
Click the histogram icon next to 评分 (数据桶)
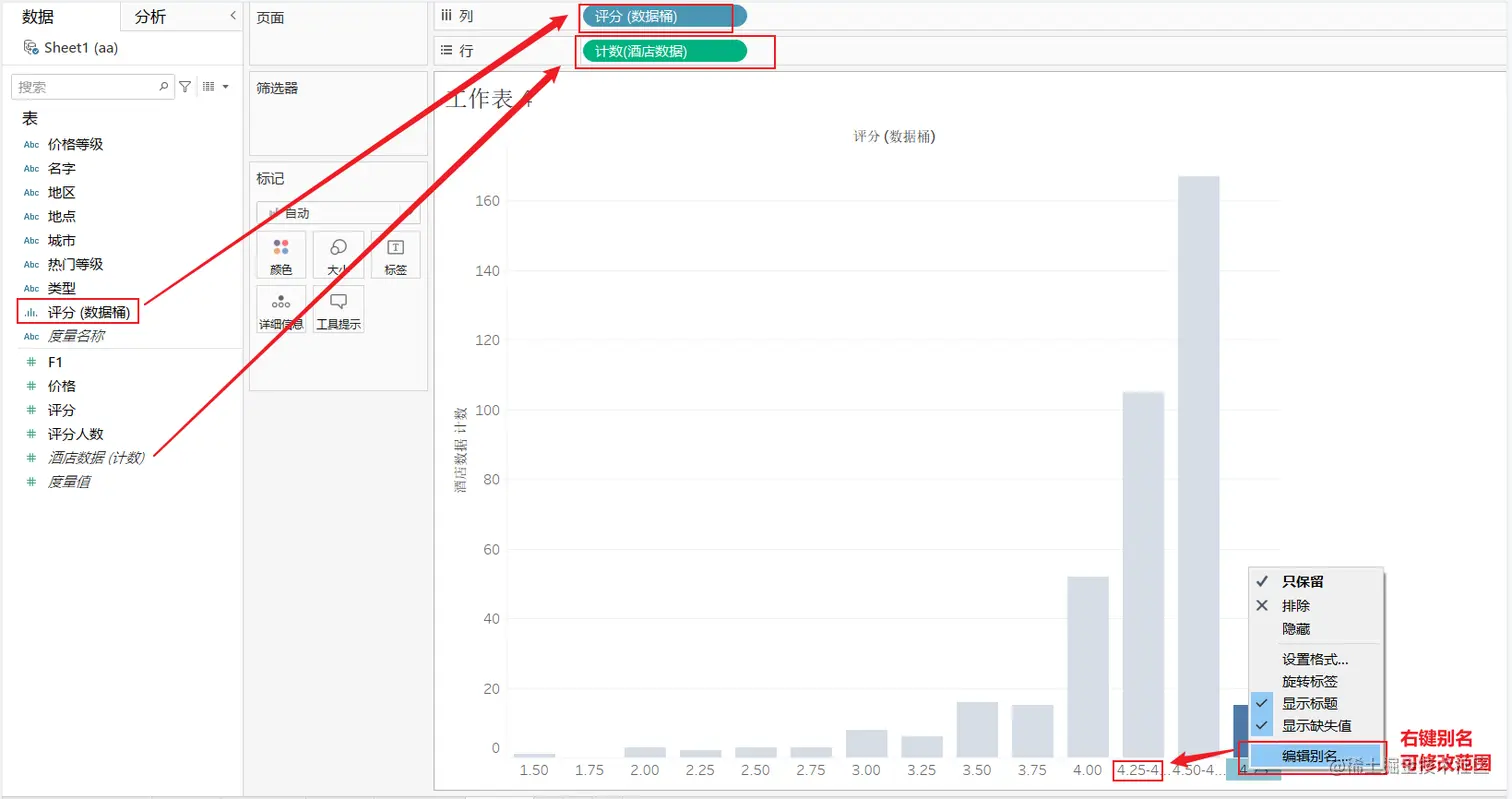point(31,313)
